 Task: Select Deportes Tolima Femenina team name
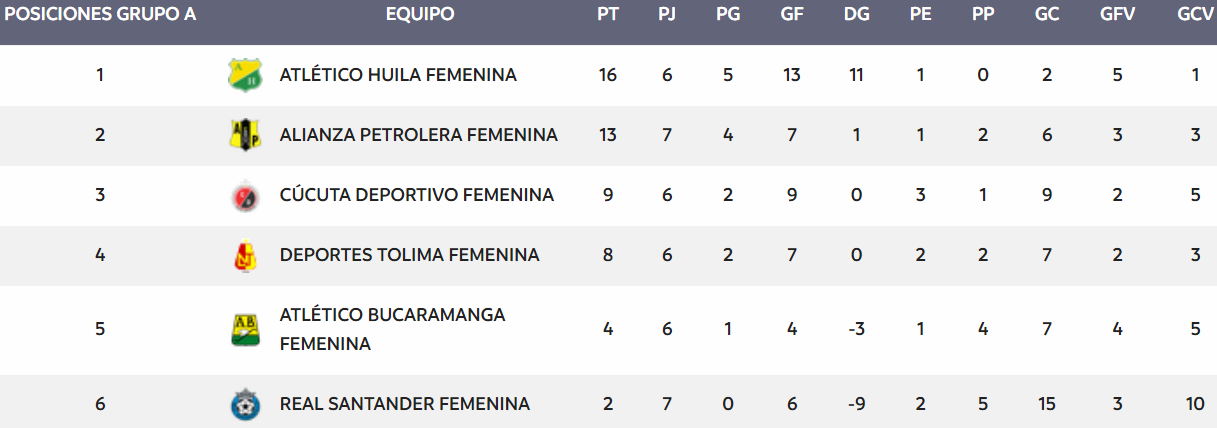pos(409,255)
